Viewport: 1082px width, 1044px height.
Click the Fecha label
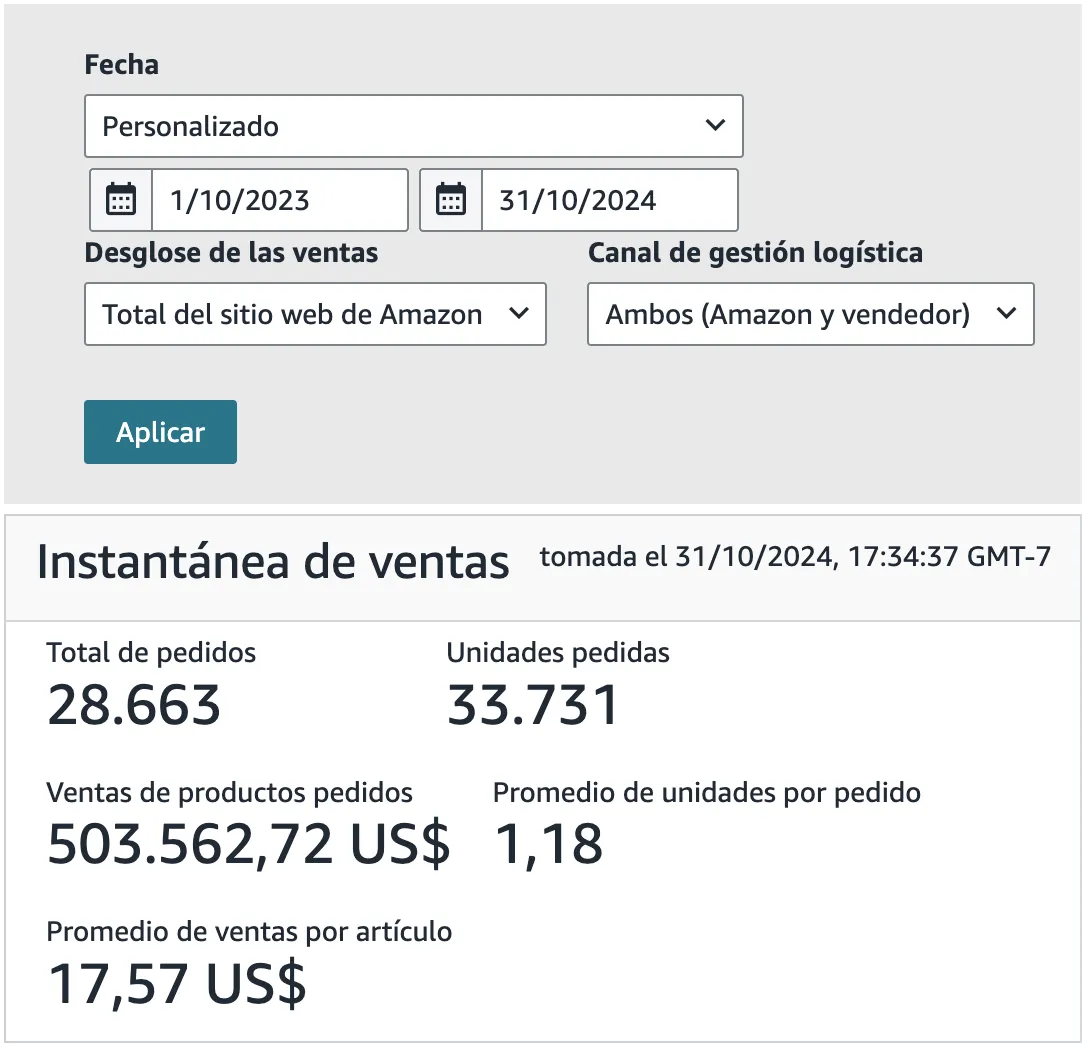point(122,65)
